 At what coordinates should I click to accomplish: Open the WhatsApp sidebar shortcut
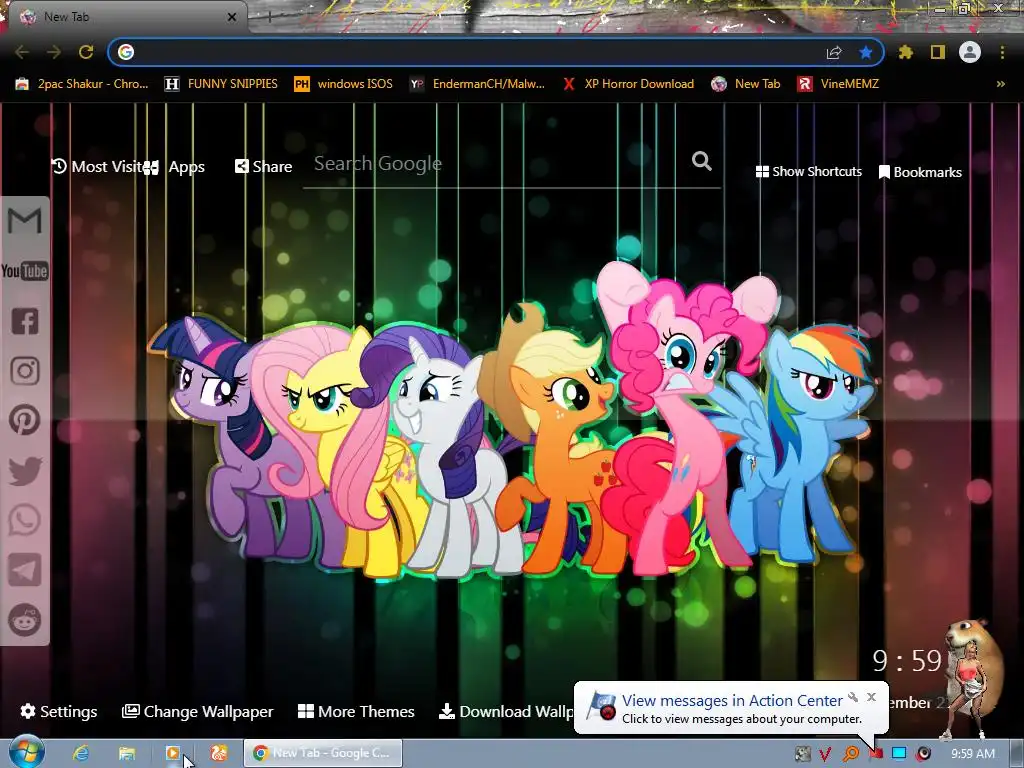coord(25,520)
